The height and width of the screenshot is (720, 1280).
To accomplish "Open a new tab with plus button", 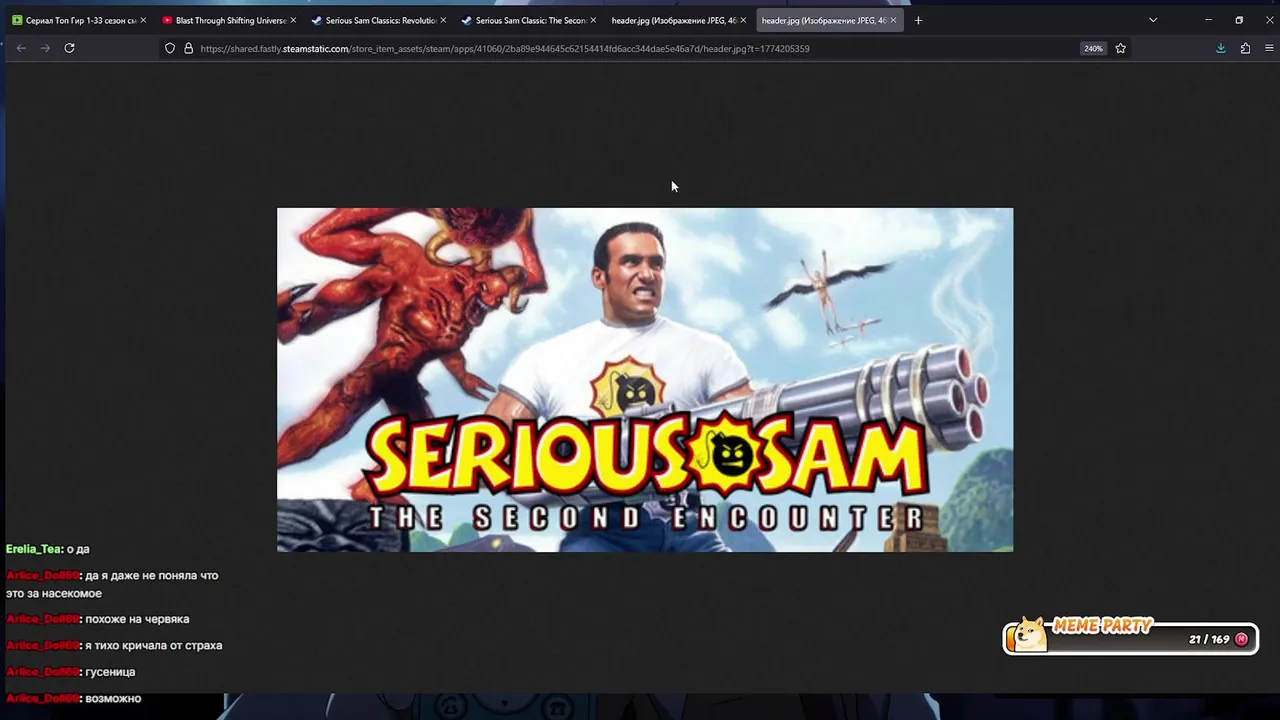I will [918, 20].
